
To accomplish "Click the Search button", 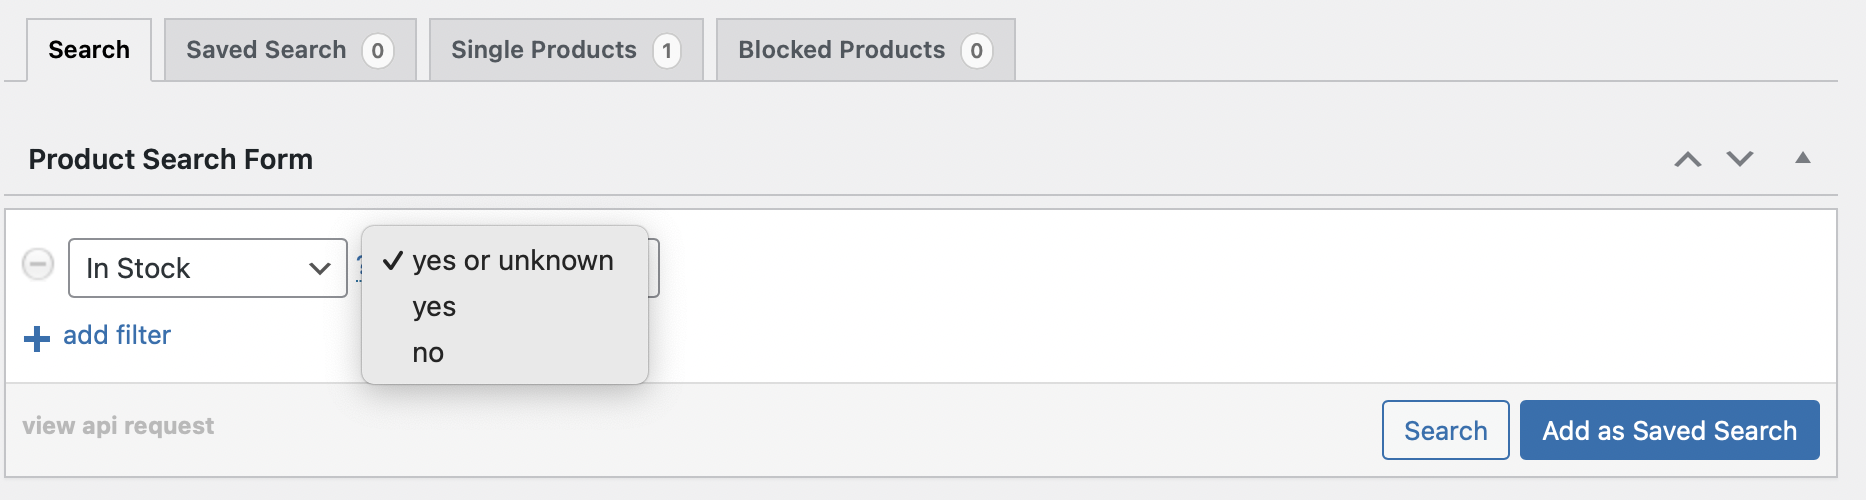I will click(x=1445, y=430).
